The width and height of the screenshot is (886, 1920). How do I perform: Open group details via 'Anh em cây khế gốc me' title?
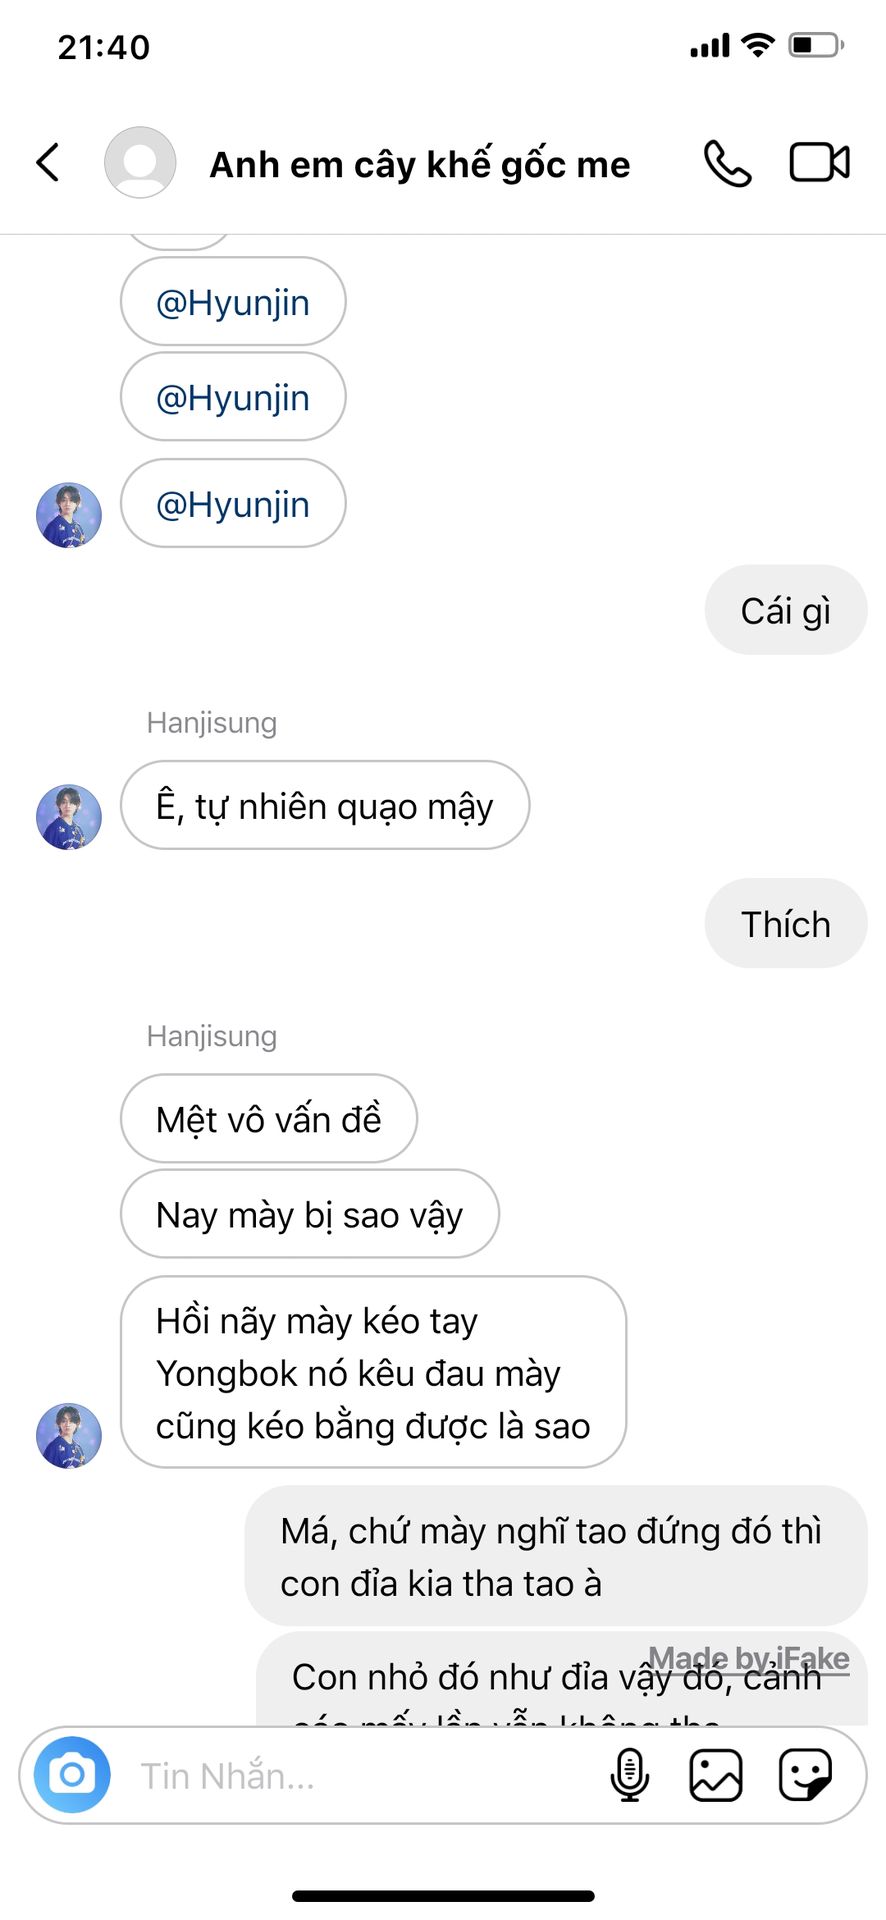[420, 165]
